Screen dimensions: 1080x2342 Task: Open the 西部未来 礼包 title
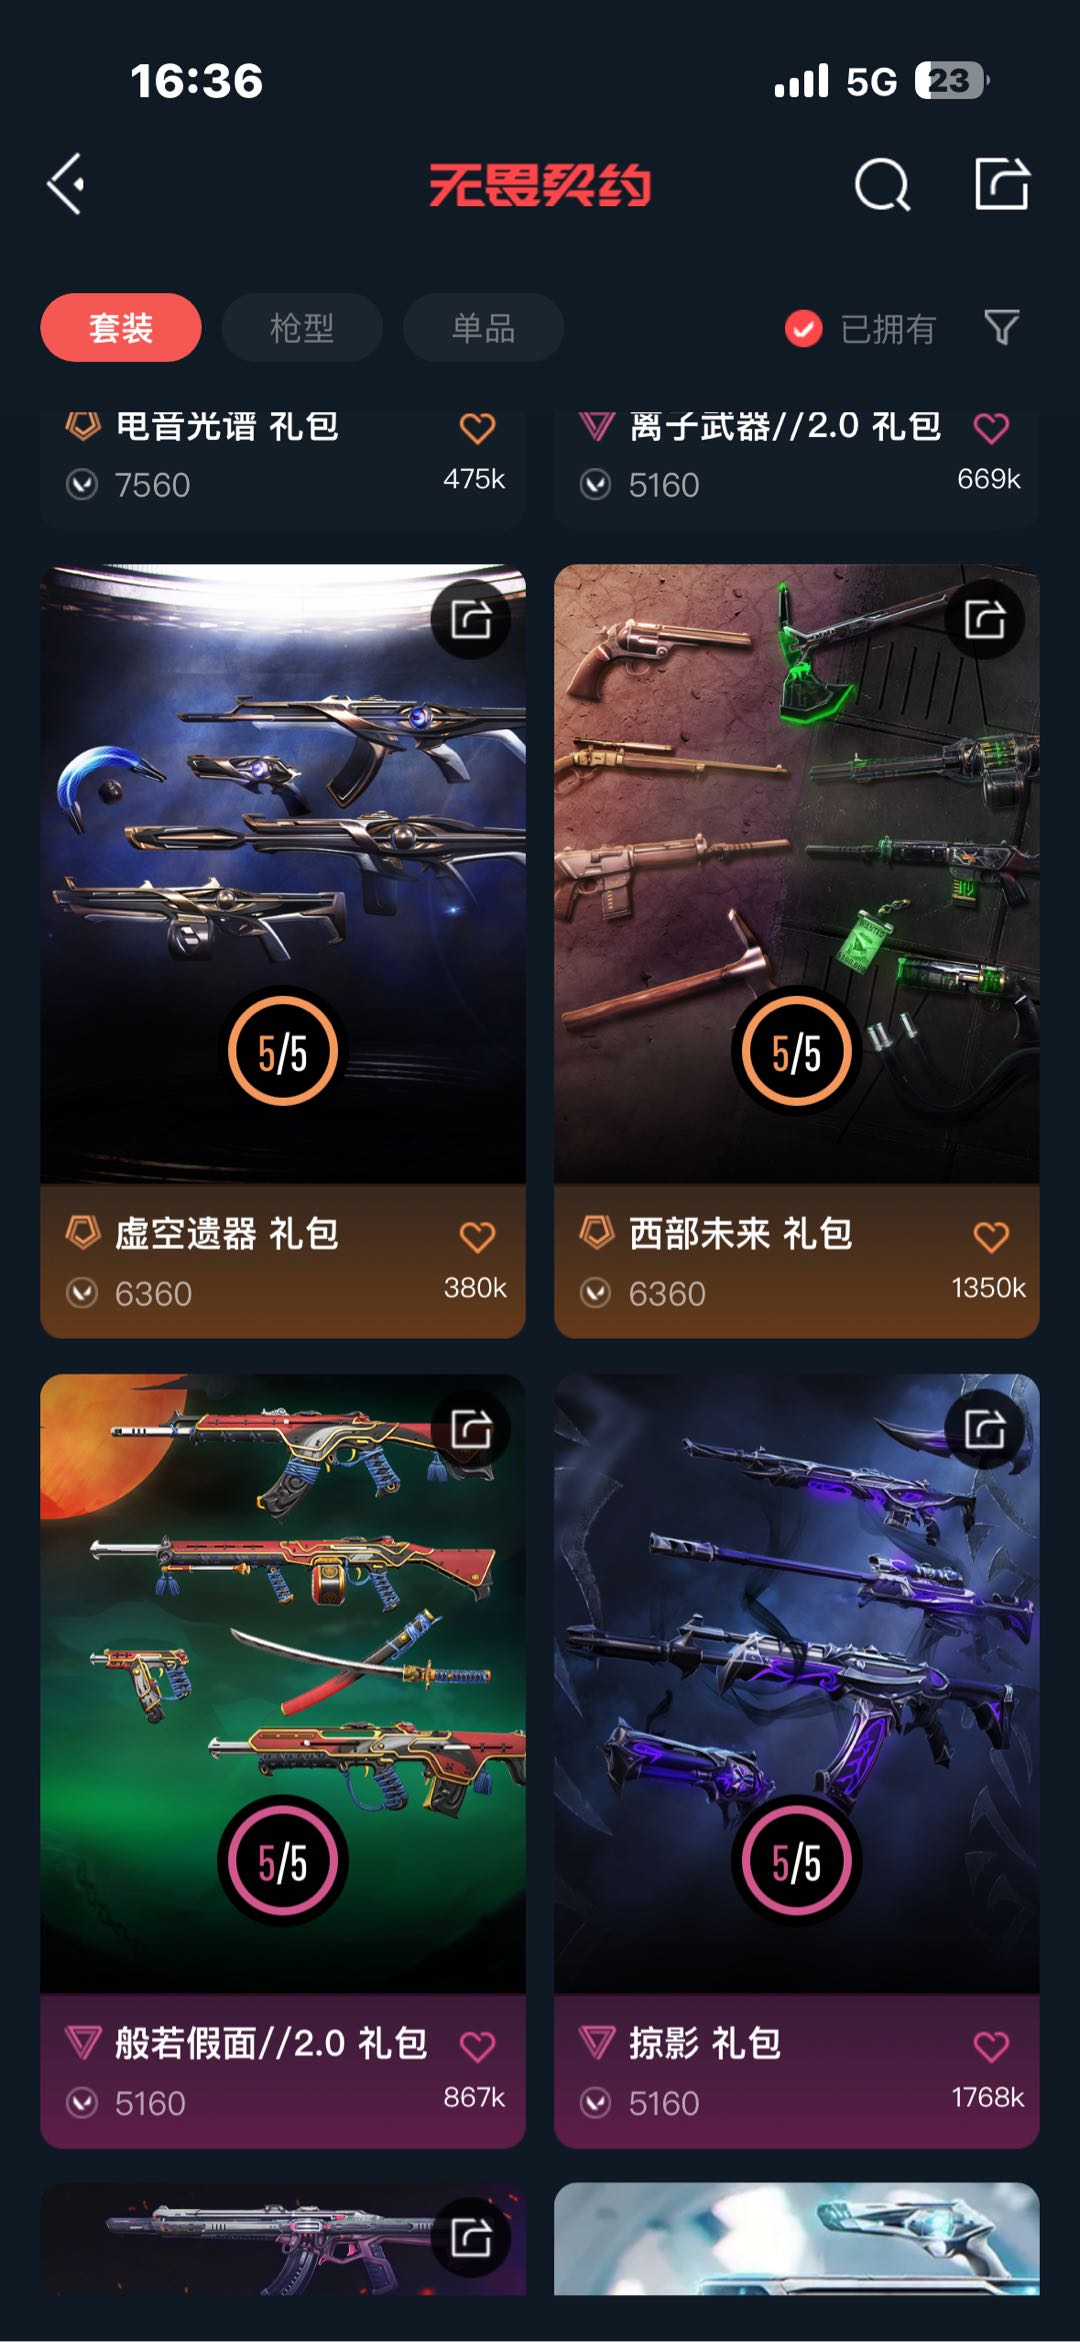point(740,1234)
